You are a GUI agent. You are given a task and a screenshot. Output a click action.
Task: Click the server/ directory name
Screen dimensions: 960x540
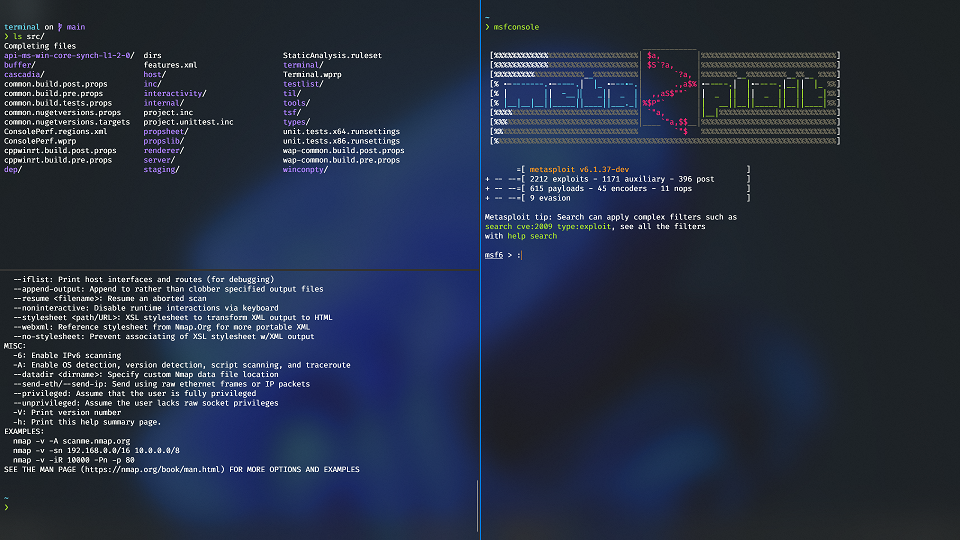(159, 160)
